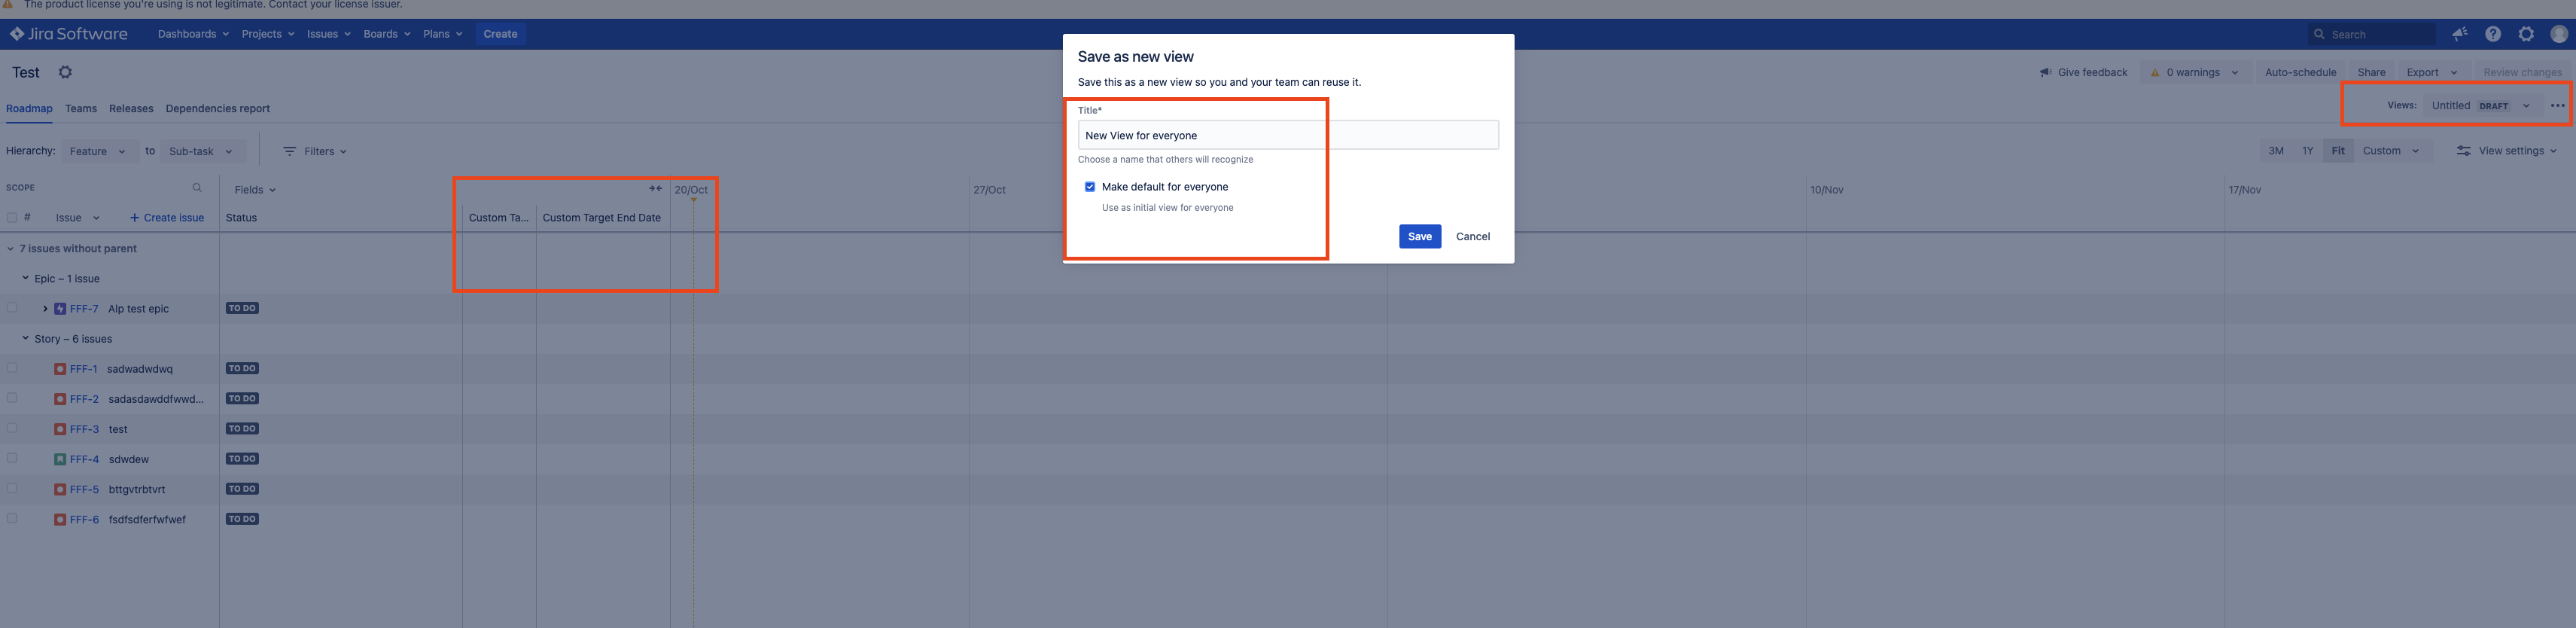Select the checkbox for FFF-2
Viewport: 2576px width, 628px height.
[12, 398]
